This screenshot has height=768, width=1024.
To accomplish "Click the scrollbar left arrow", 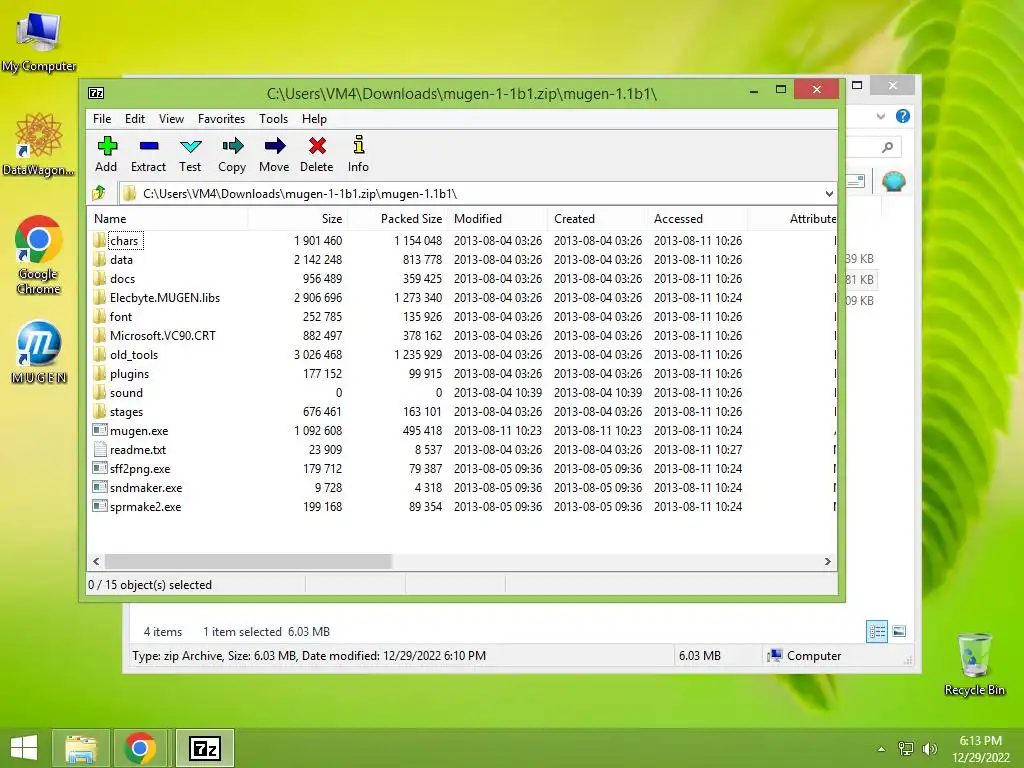I will click(x=96, y=561).
